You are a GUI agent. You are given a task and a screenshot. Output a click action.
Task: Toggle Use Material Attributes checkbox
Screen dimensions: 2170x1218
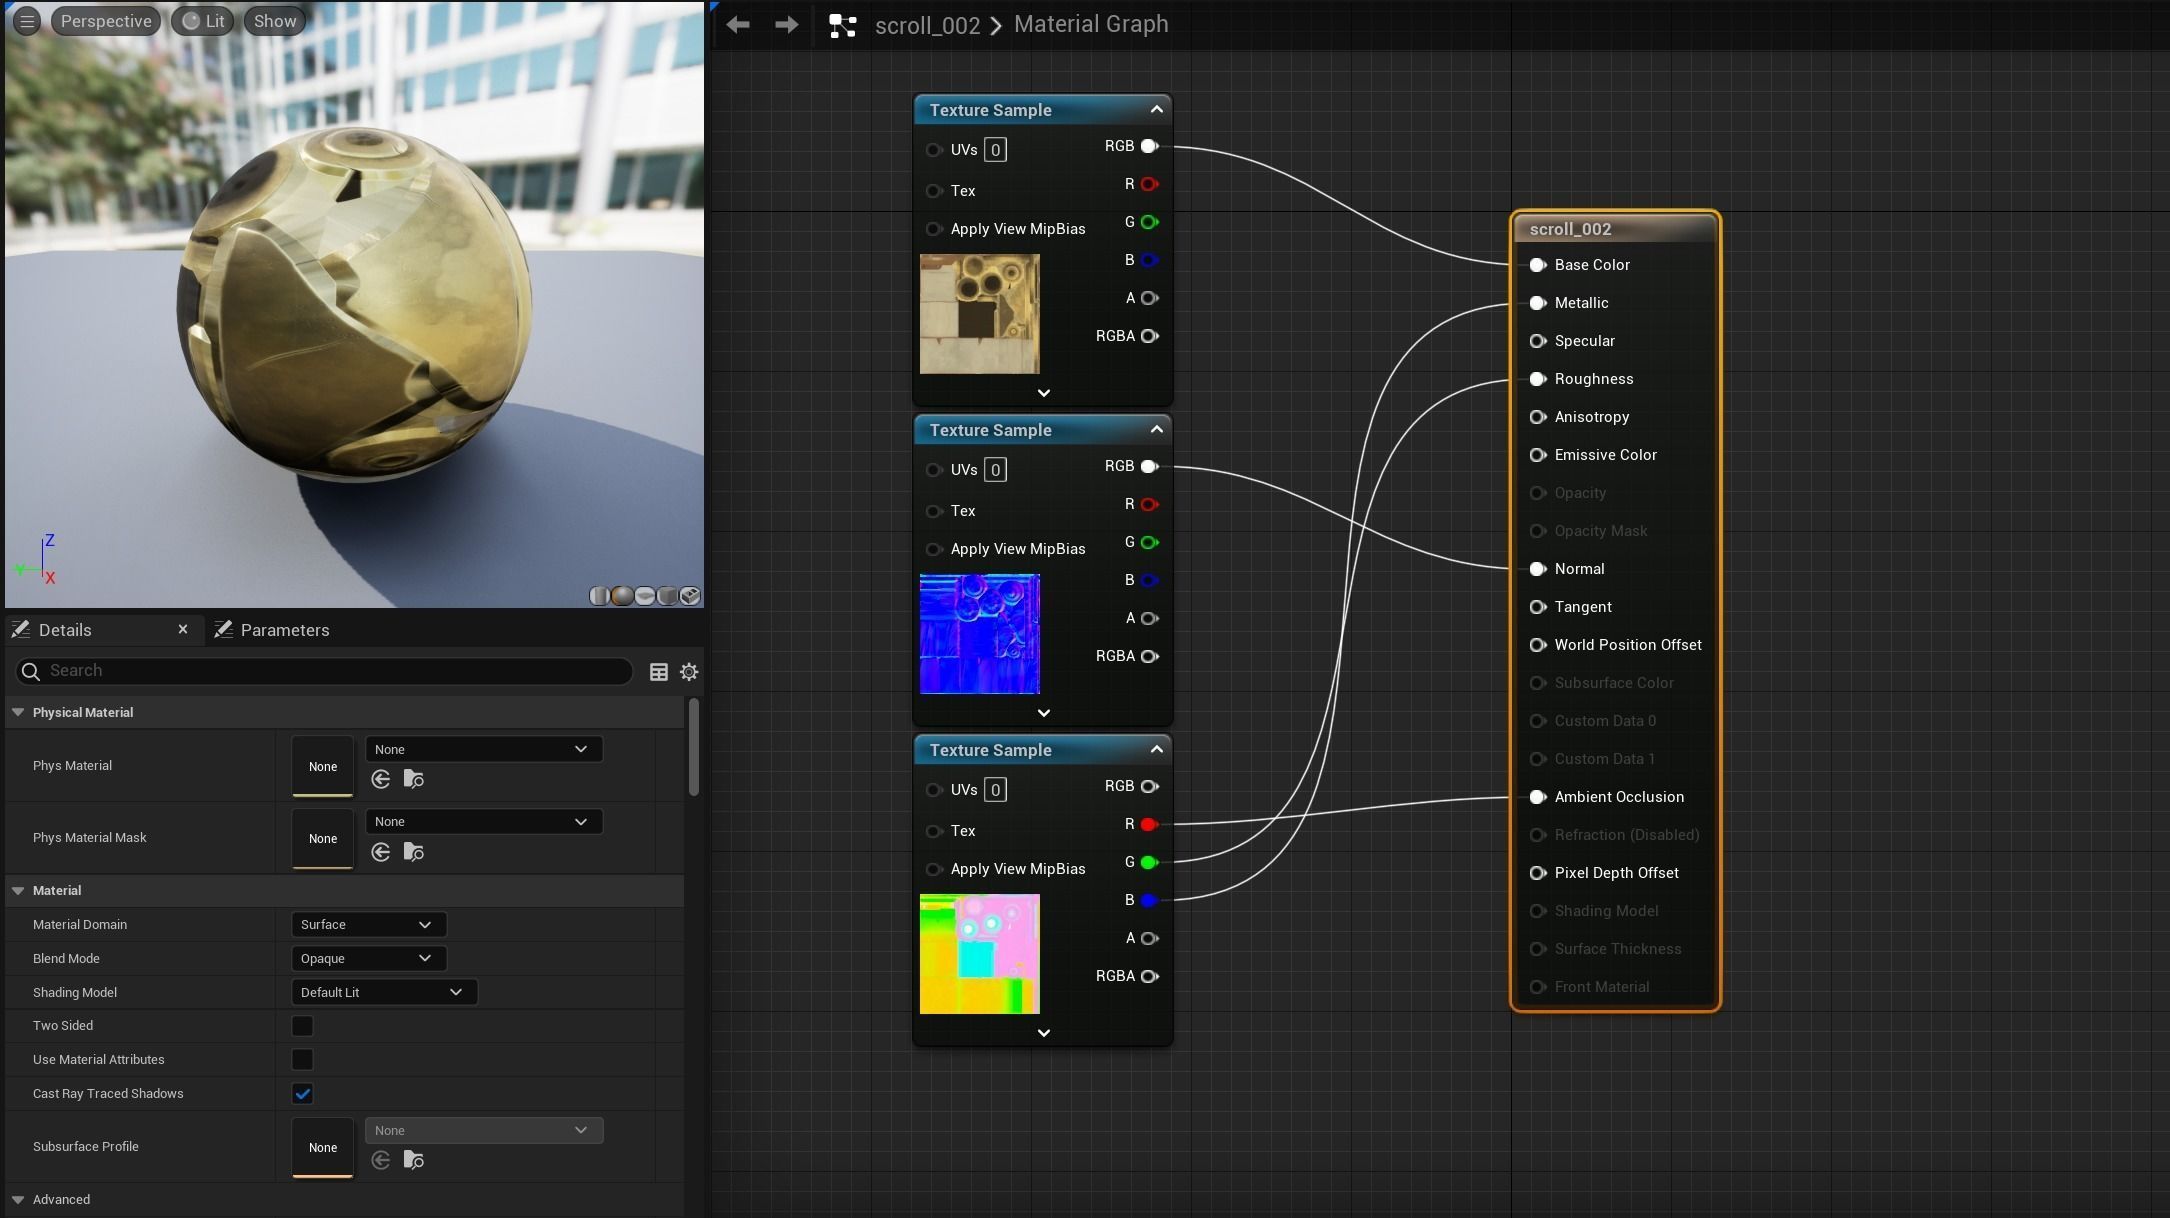pyautogui.click(x=302, y=1060)
